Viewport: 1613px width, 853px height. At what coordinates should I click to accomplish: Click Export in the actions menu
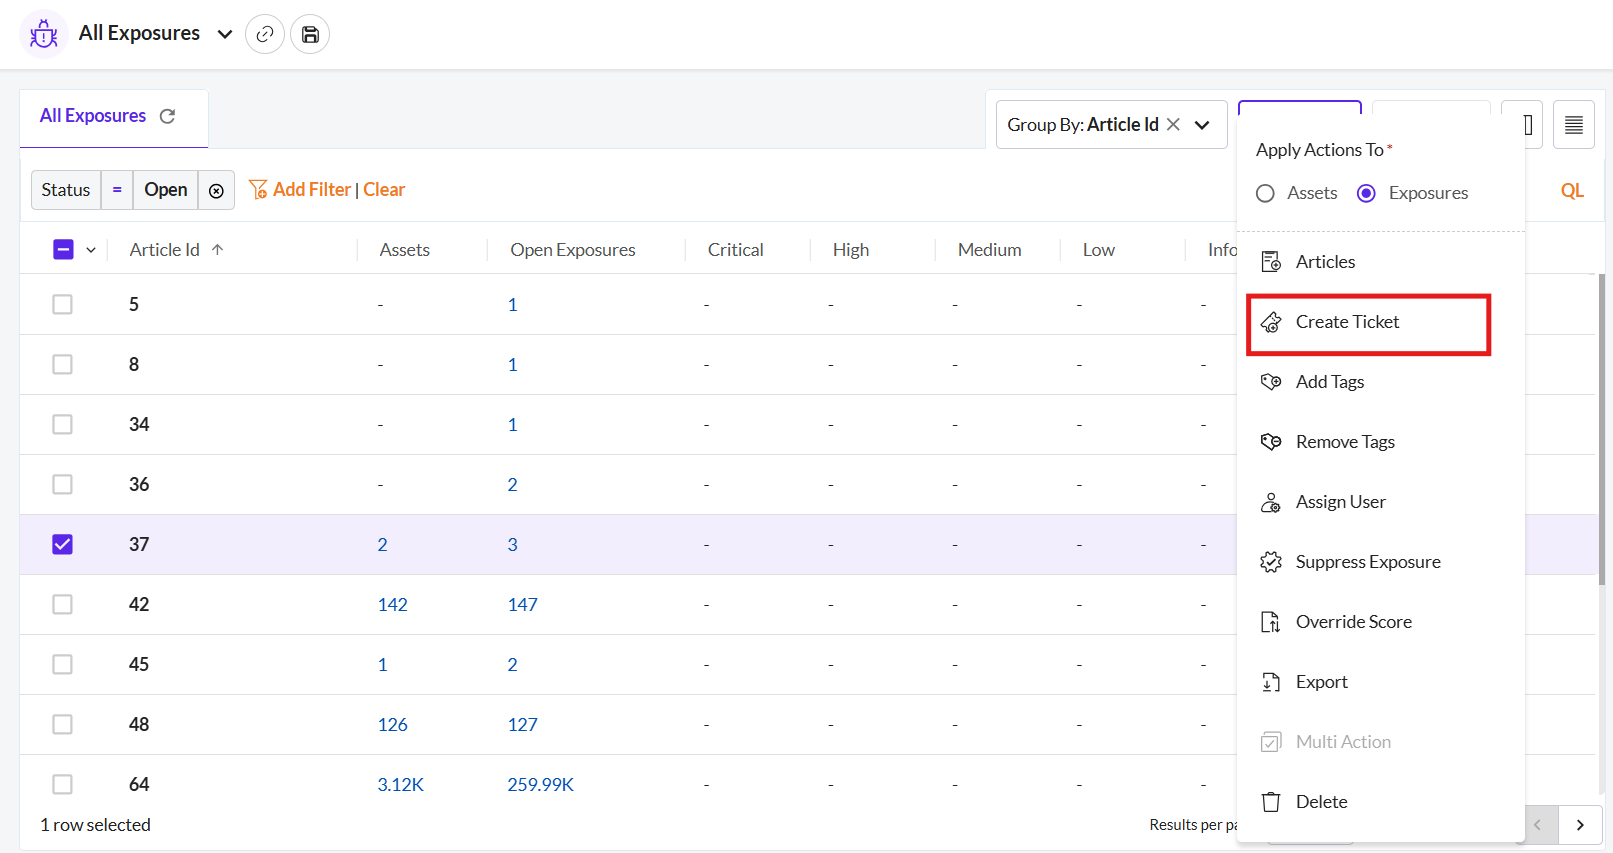coord(1321,682)
